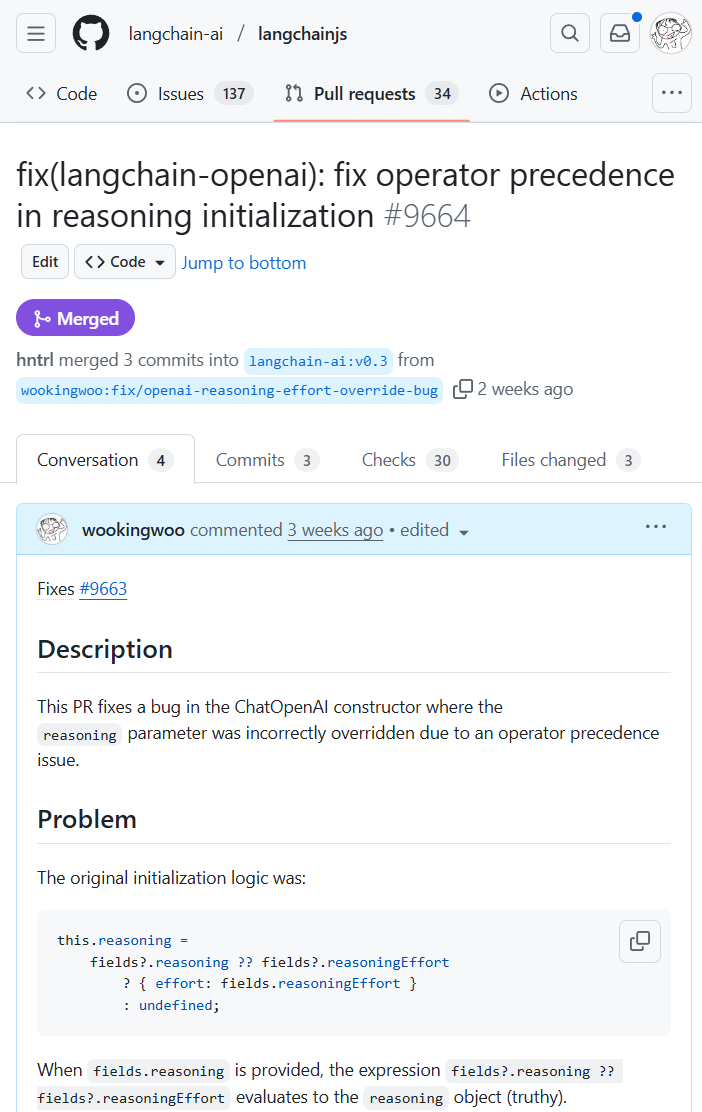Open your profile via the top-right avatar
702x1112 pixels.
click(670, 32)
